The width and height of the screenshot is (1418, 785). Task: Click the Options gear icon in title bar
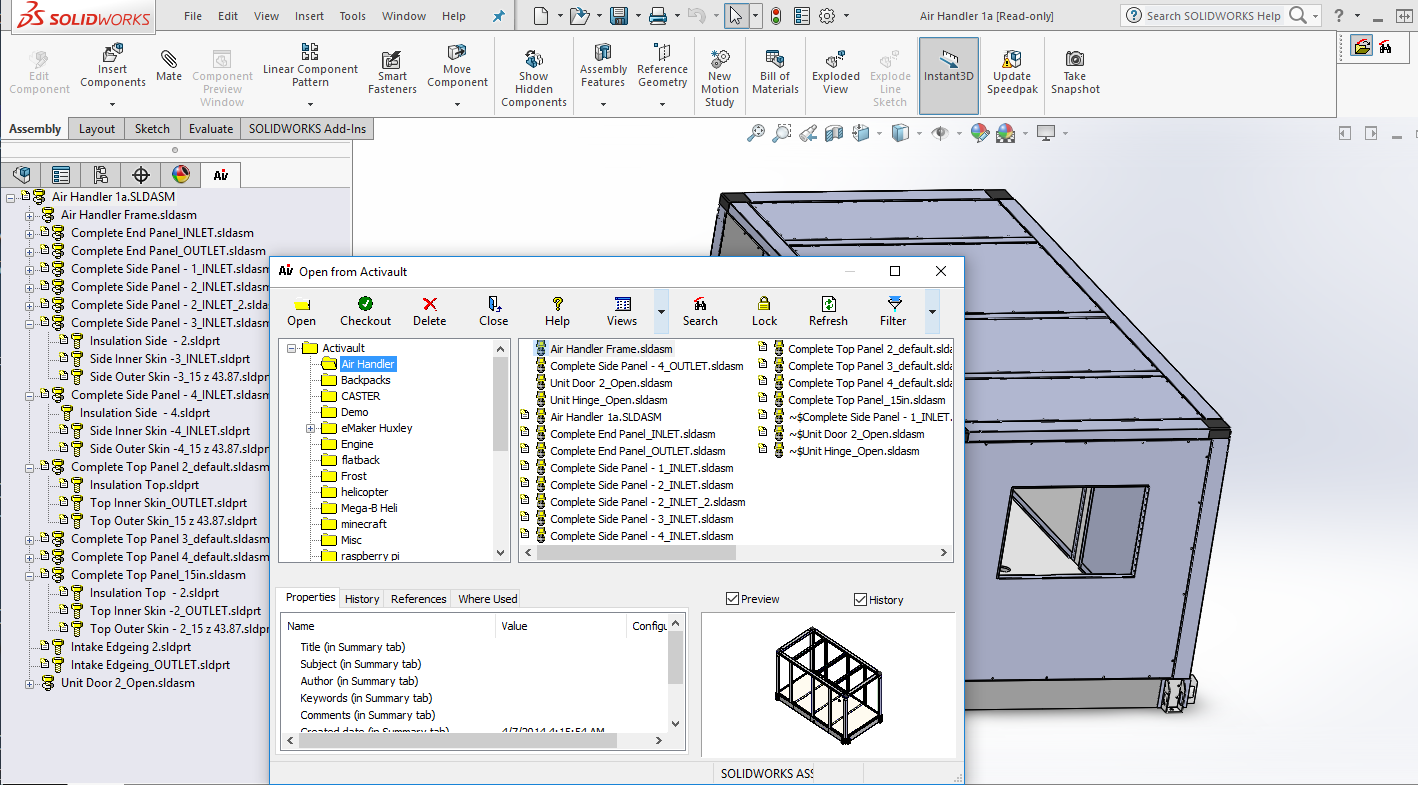point(827,16)
